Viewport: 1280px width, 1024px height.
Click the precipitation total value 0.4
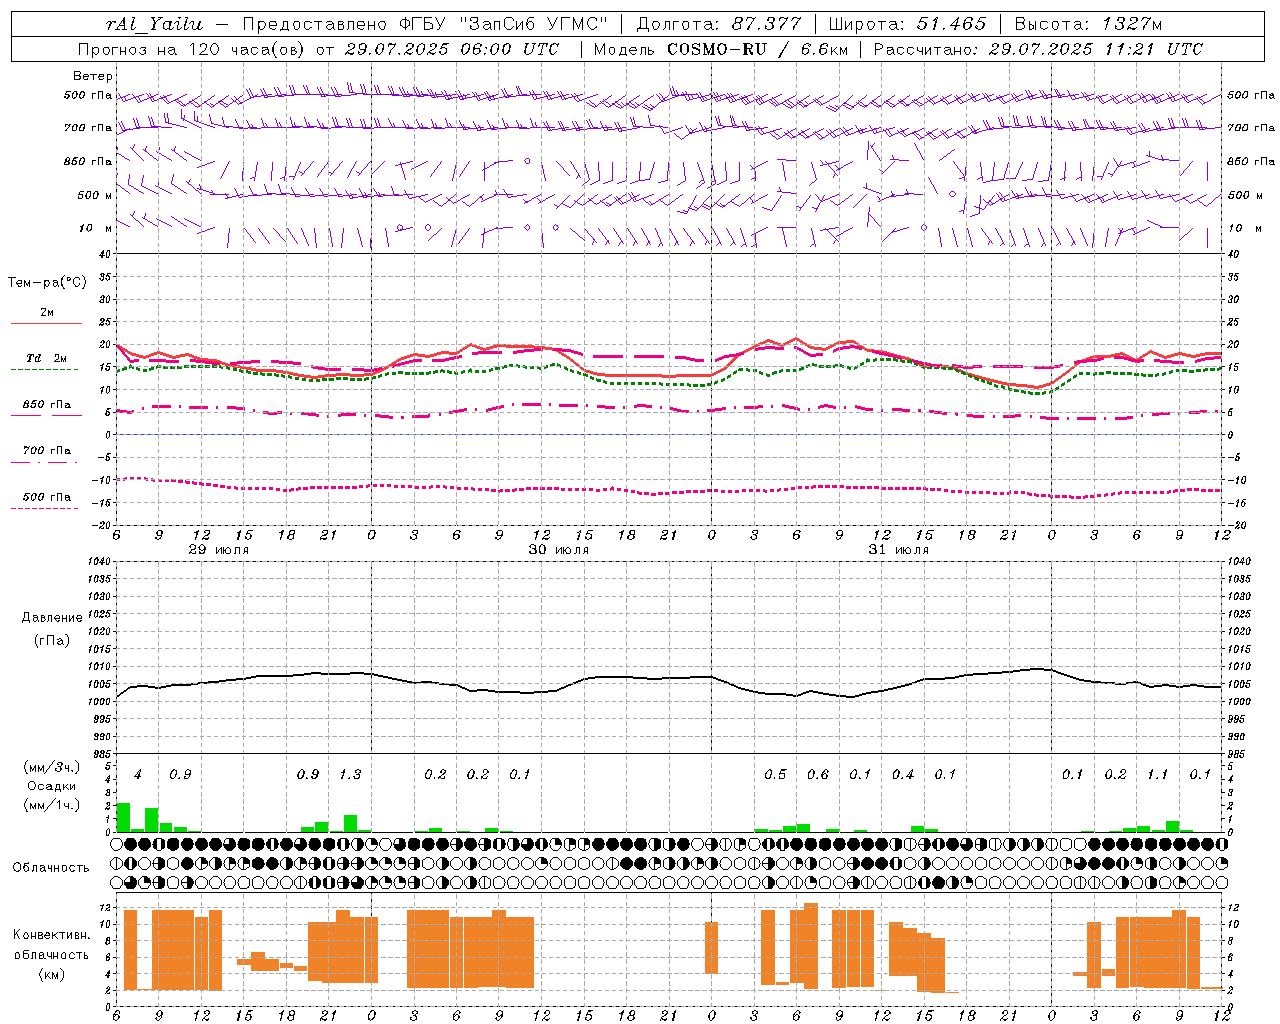click(x=903, y=775)
